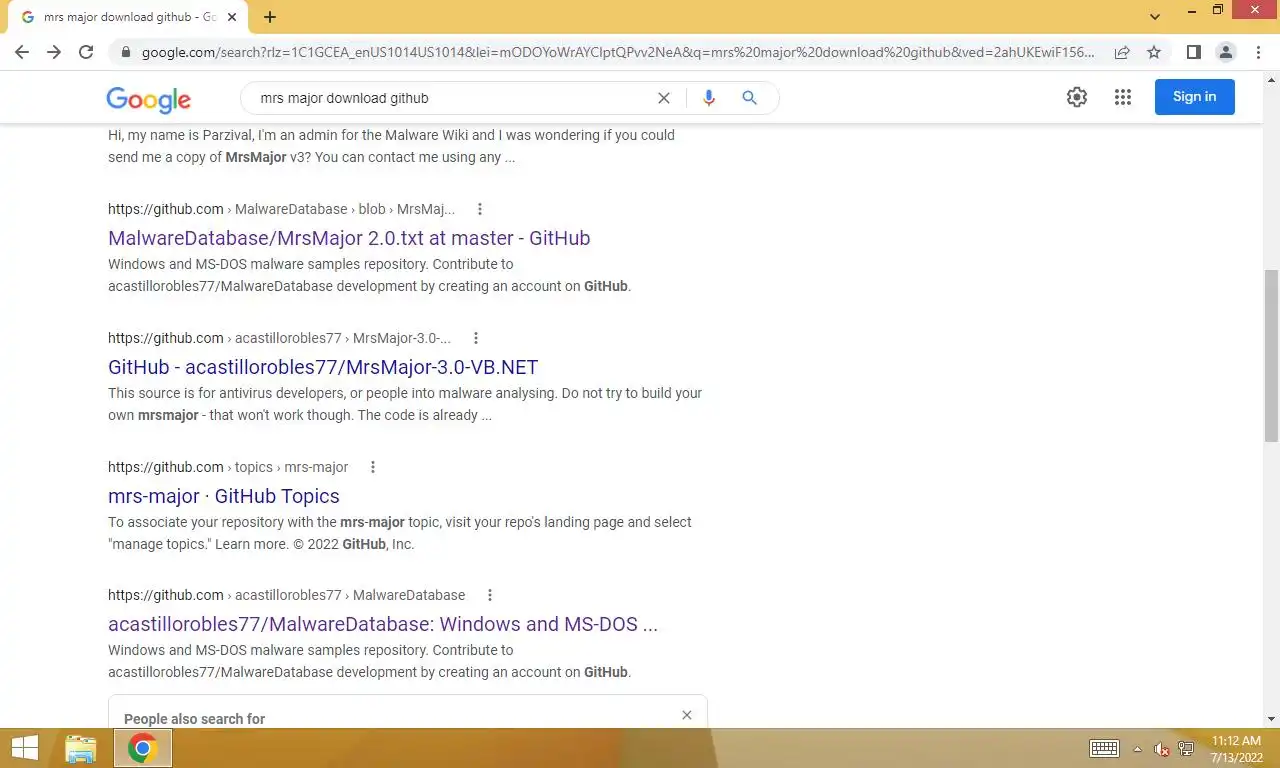Viewport: 1280px width, 768px height.
Task: Click the People also search for heading
Action: point(195,719)
